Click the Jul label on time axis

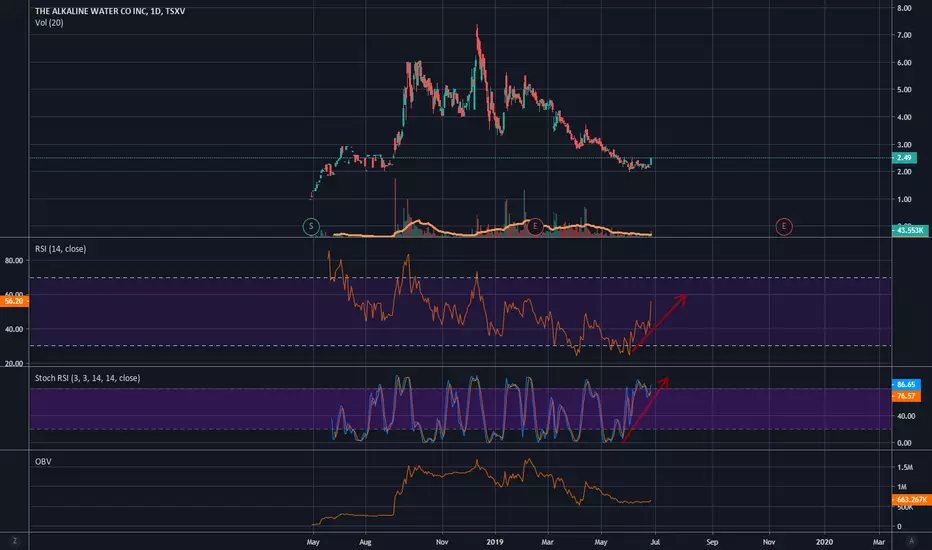pyautogui.click(x=655, y=542)
